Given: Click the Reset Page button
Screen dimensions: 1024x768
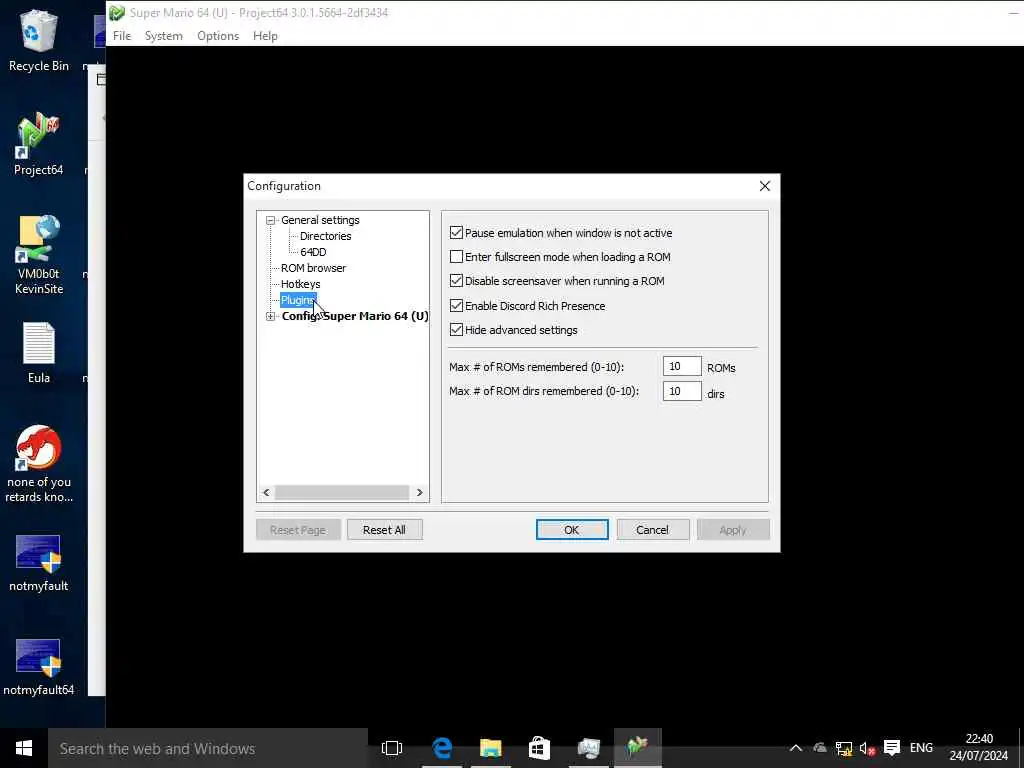Looking at the screenshot, I should point(298,530).
